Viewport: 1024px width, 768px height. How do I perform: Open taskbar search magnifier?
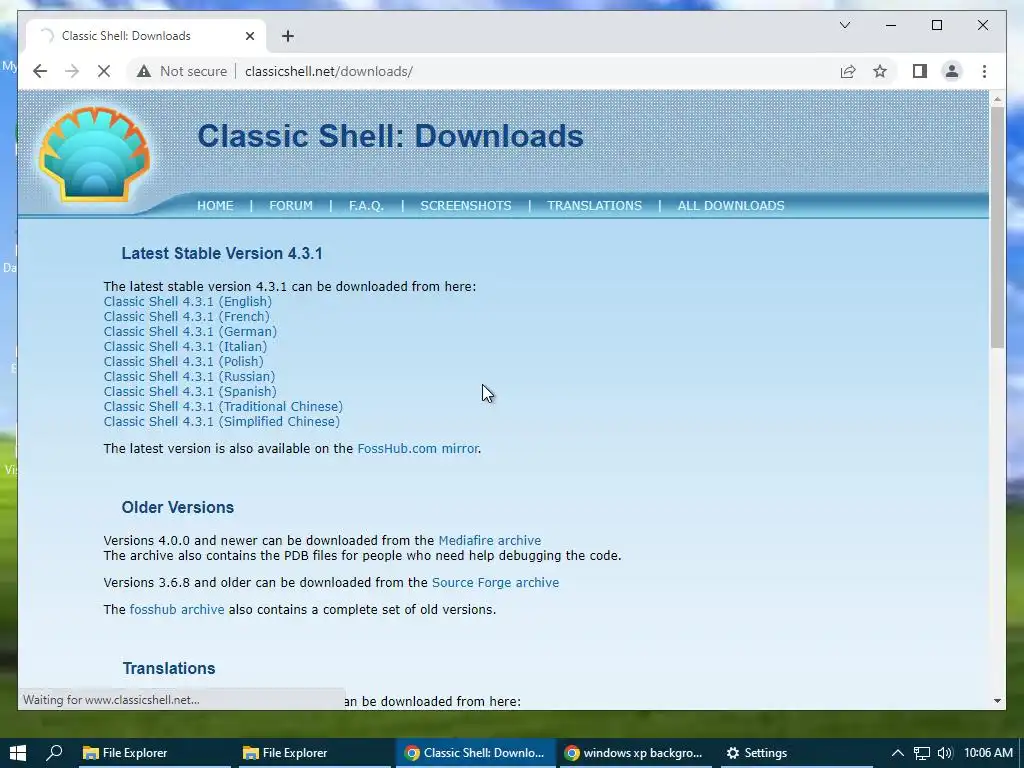(54, 753)
